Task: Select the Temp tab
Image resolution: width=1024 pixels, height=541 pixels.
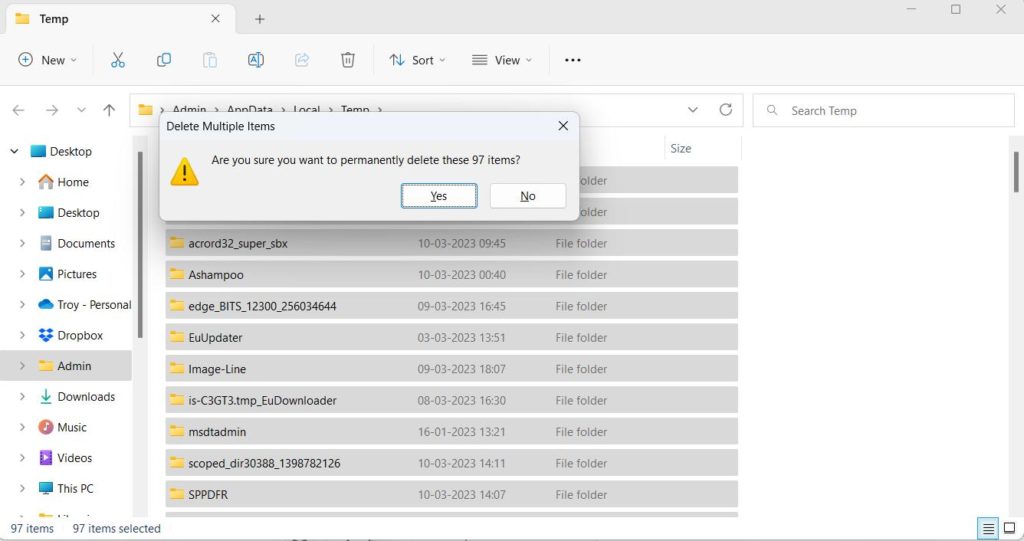Action: [x=110, y=19]
